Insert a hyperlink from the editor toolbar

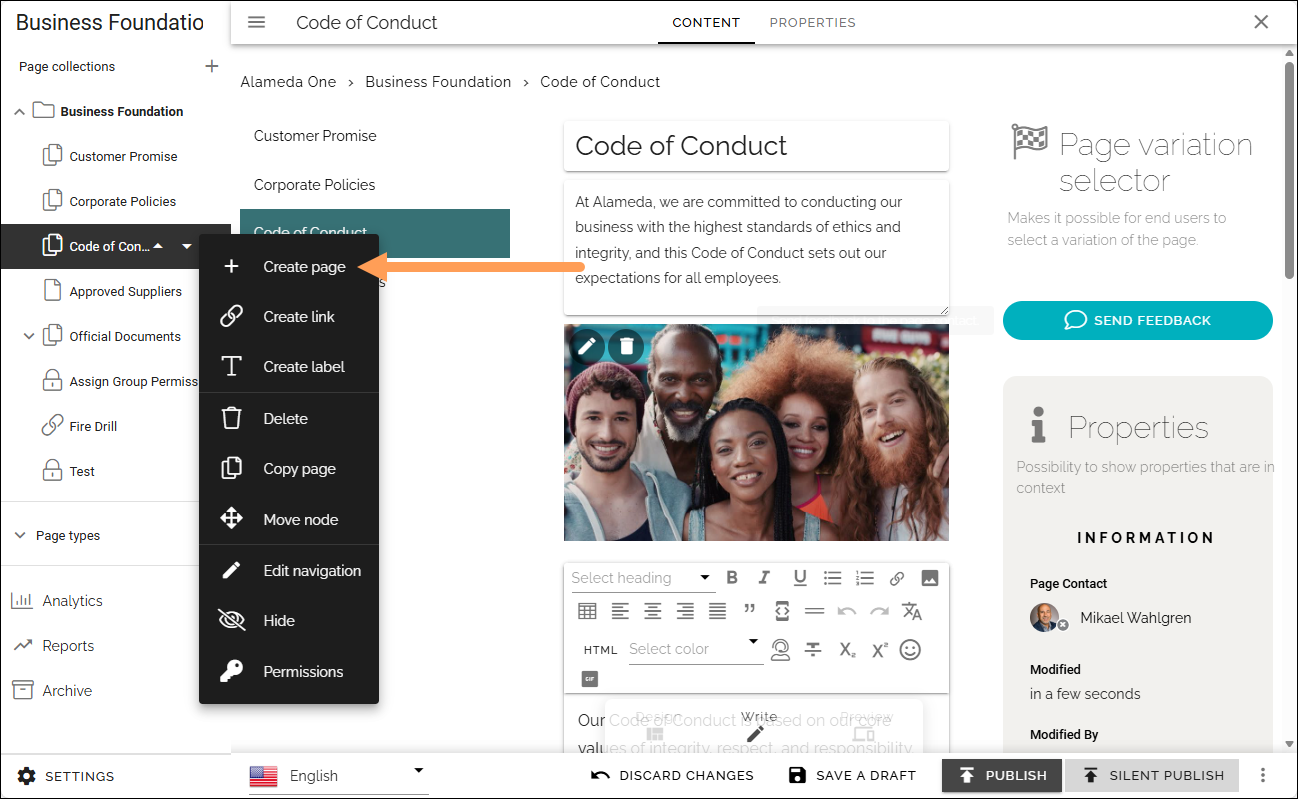(897, 578)
